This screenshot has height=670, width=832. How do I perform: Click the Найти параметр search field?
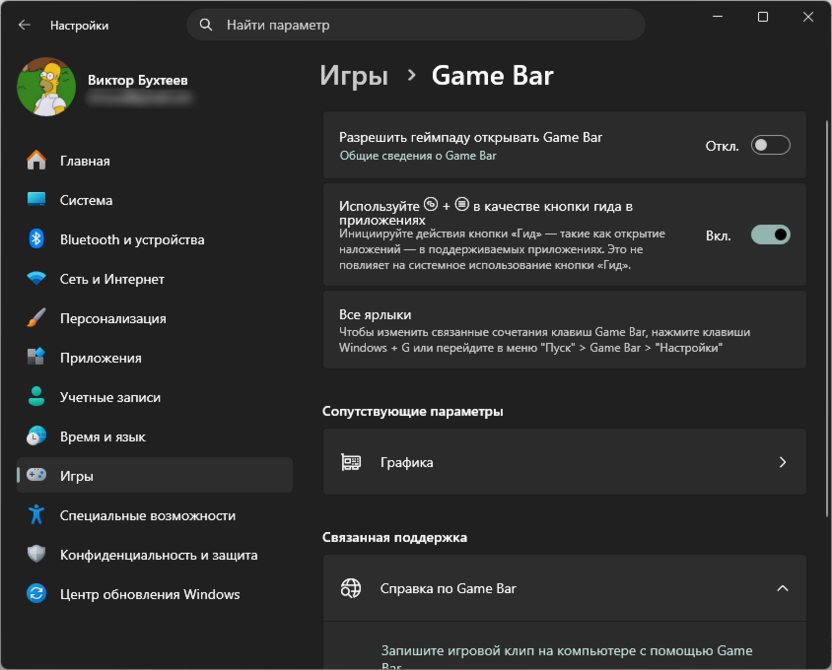tap(413, 24)
